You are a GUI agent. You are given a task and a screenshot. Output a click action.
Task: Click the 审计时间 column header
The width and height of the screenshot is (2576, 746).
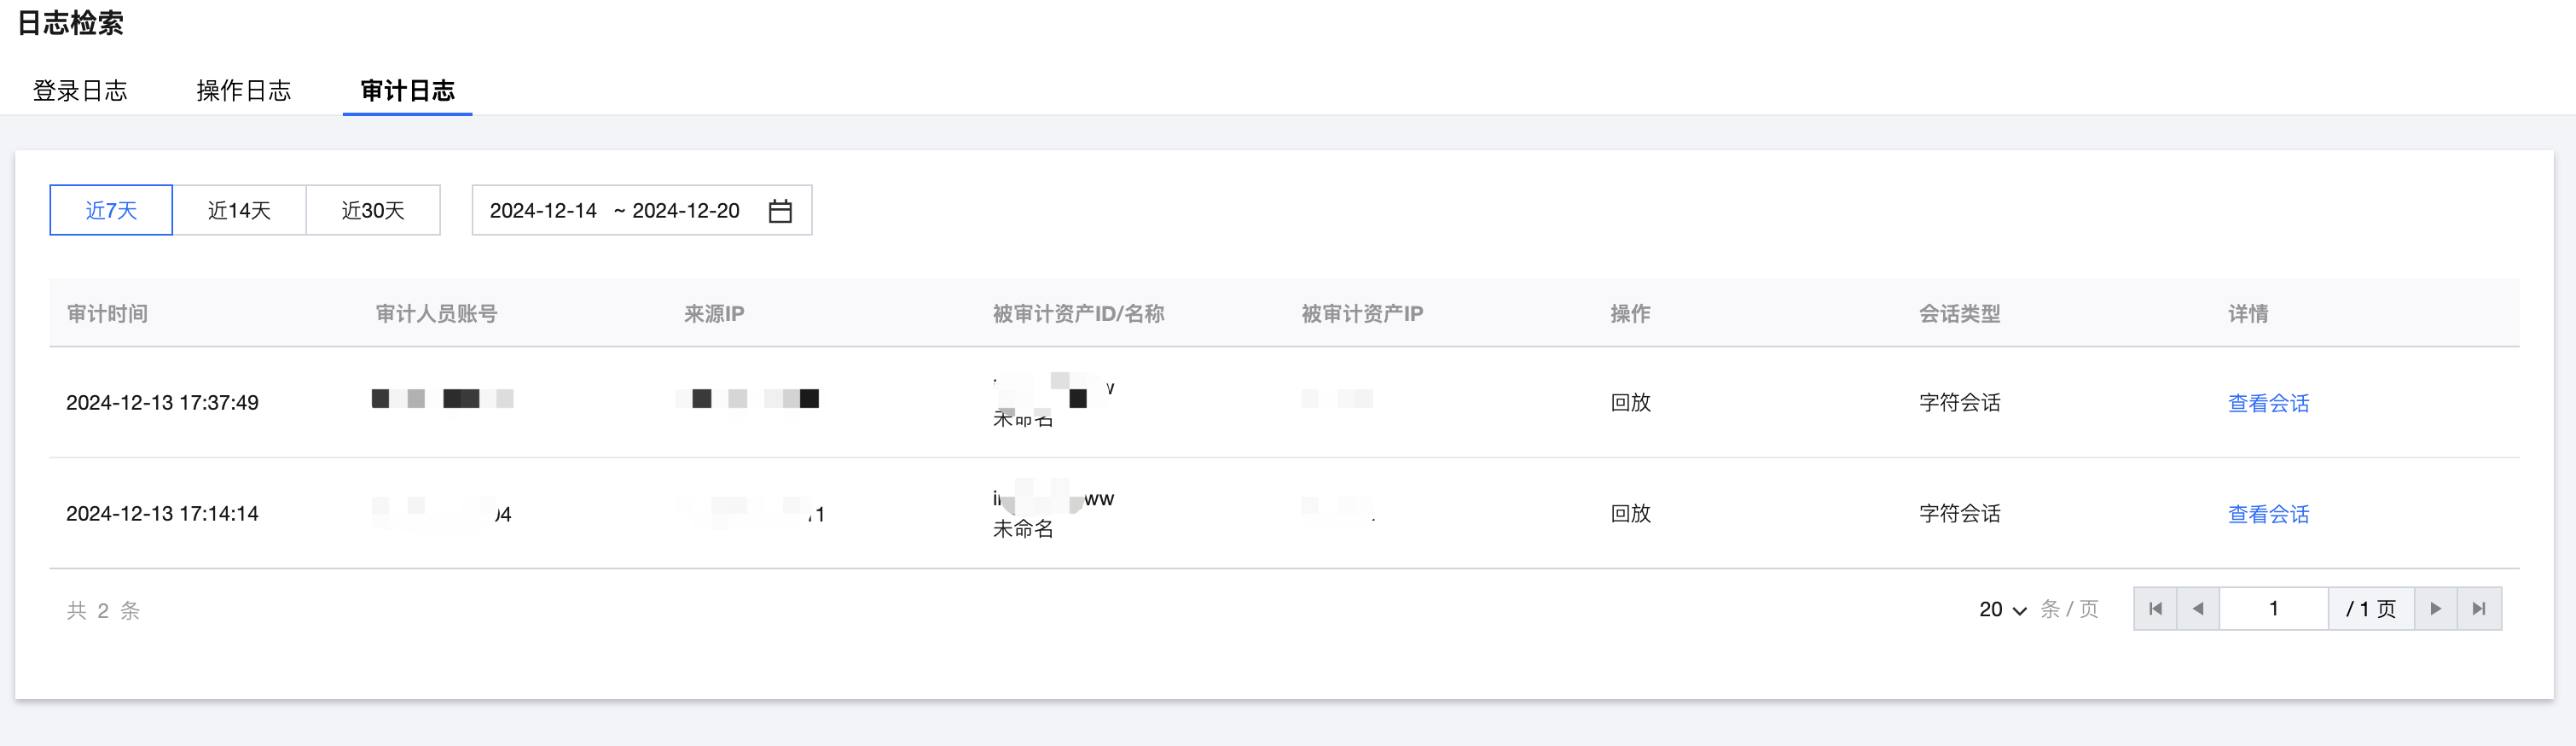107,314
